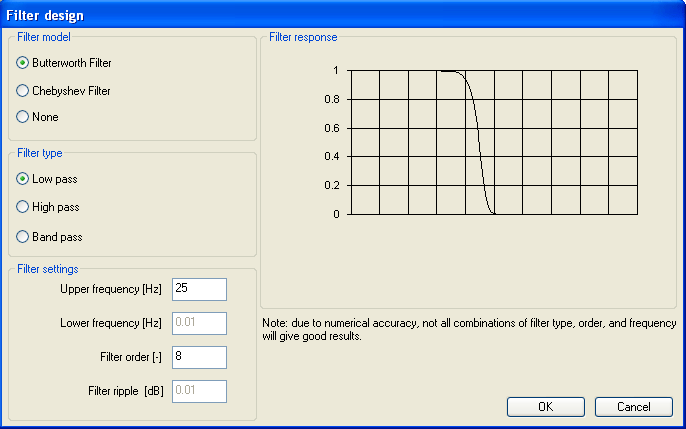The image size is (686, 429).
Task: Focus the Filter order input field
Action: 199,357
